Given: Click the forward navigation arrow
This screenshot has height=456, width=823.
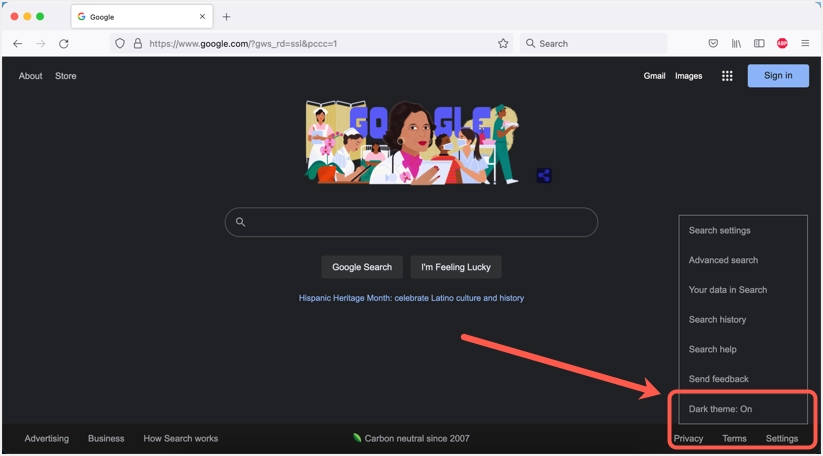Looking at the screenshot, I should 41,44.
